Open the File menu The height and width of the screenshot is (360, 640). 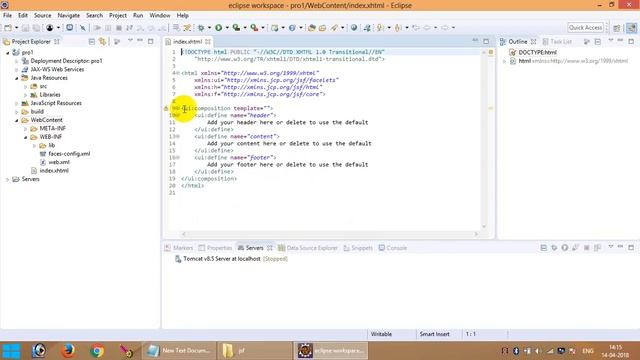[x=7, y=15]
